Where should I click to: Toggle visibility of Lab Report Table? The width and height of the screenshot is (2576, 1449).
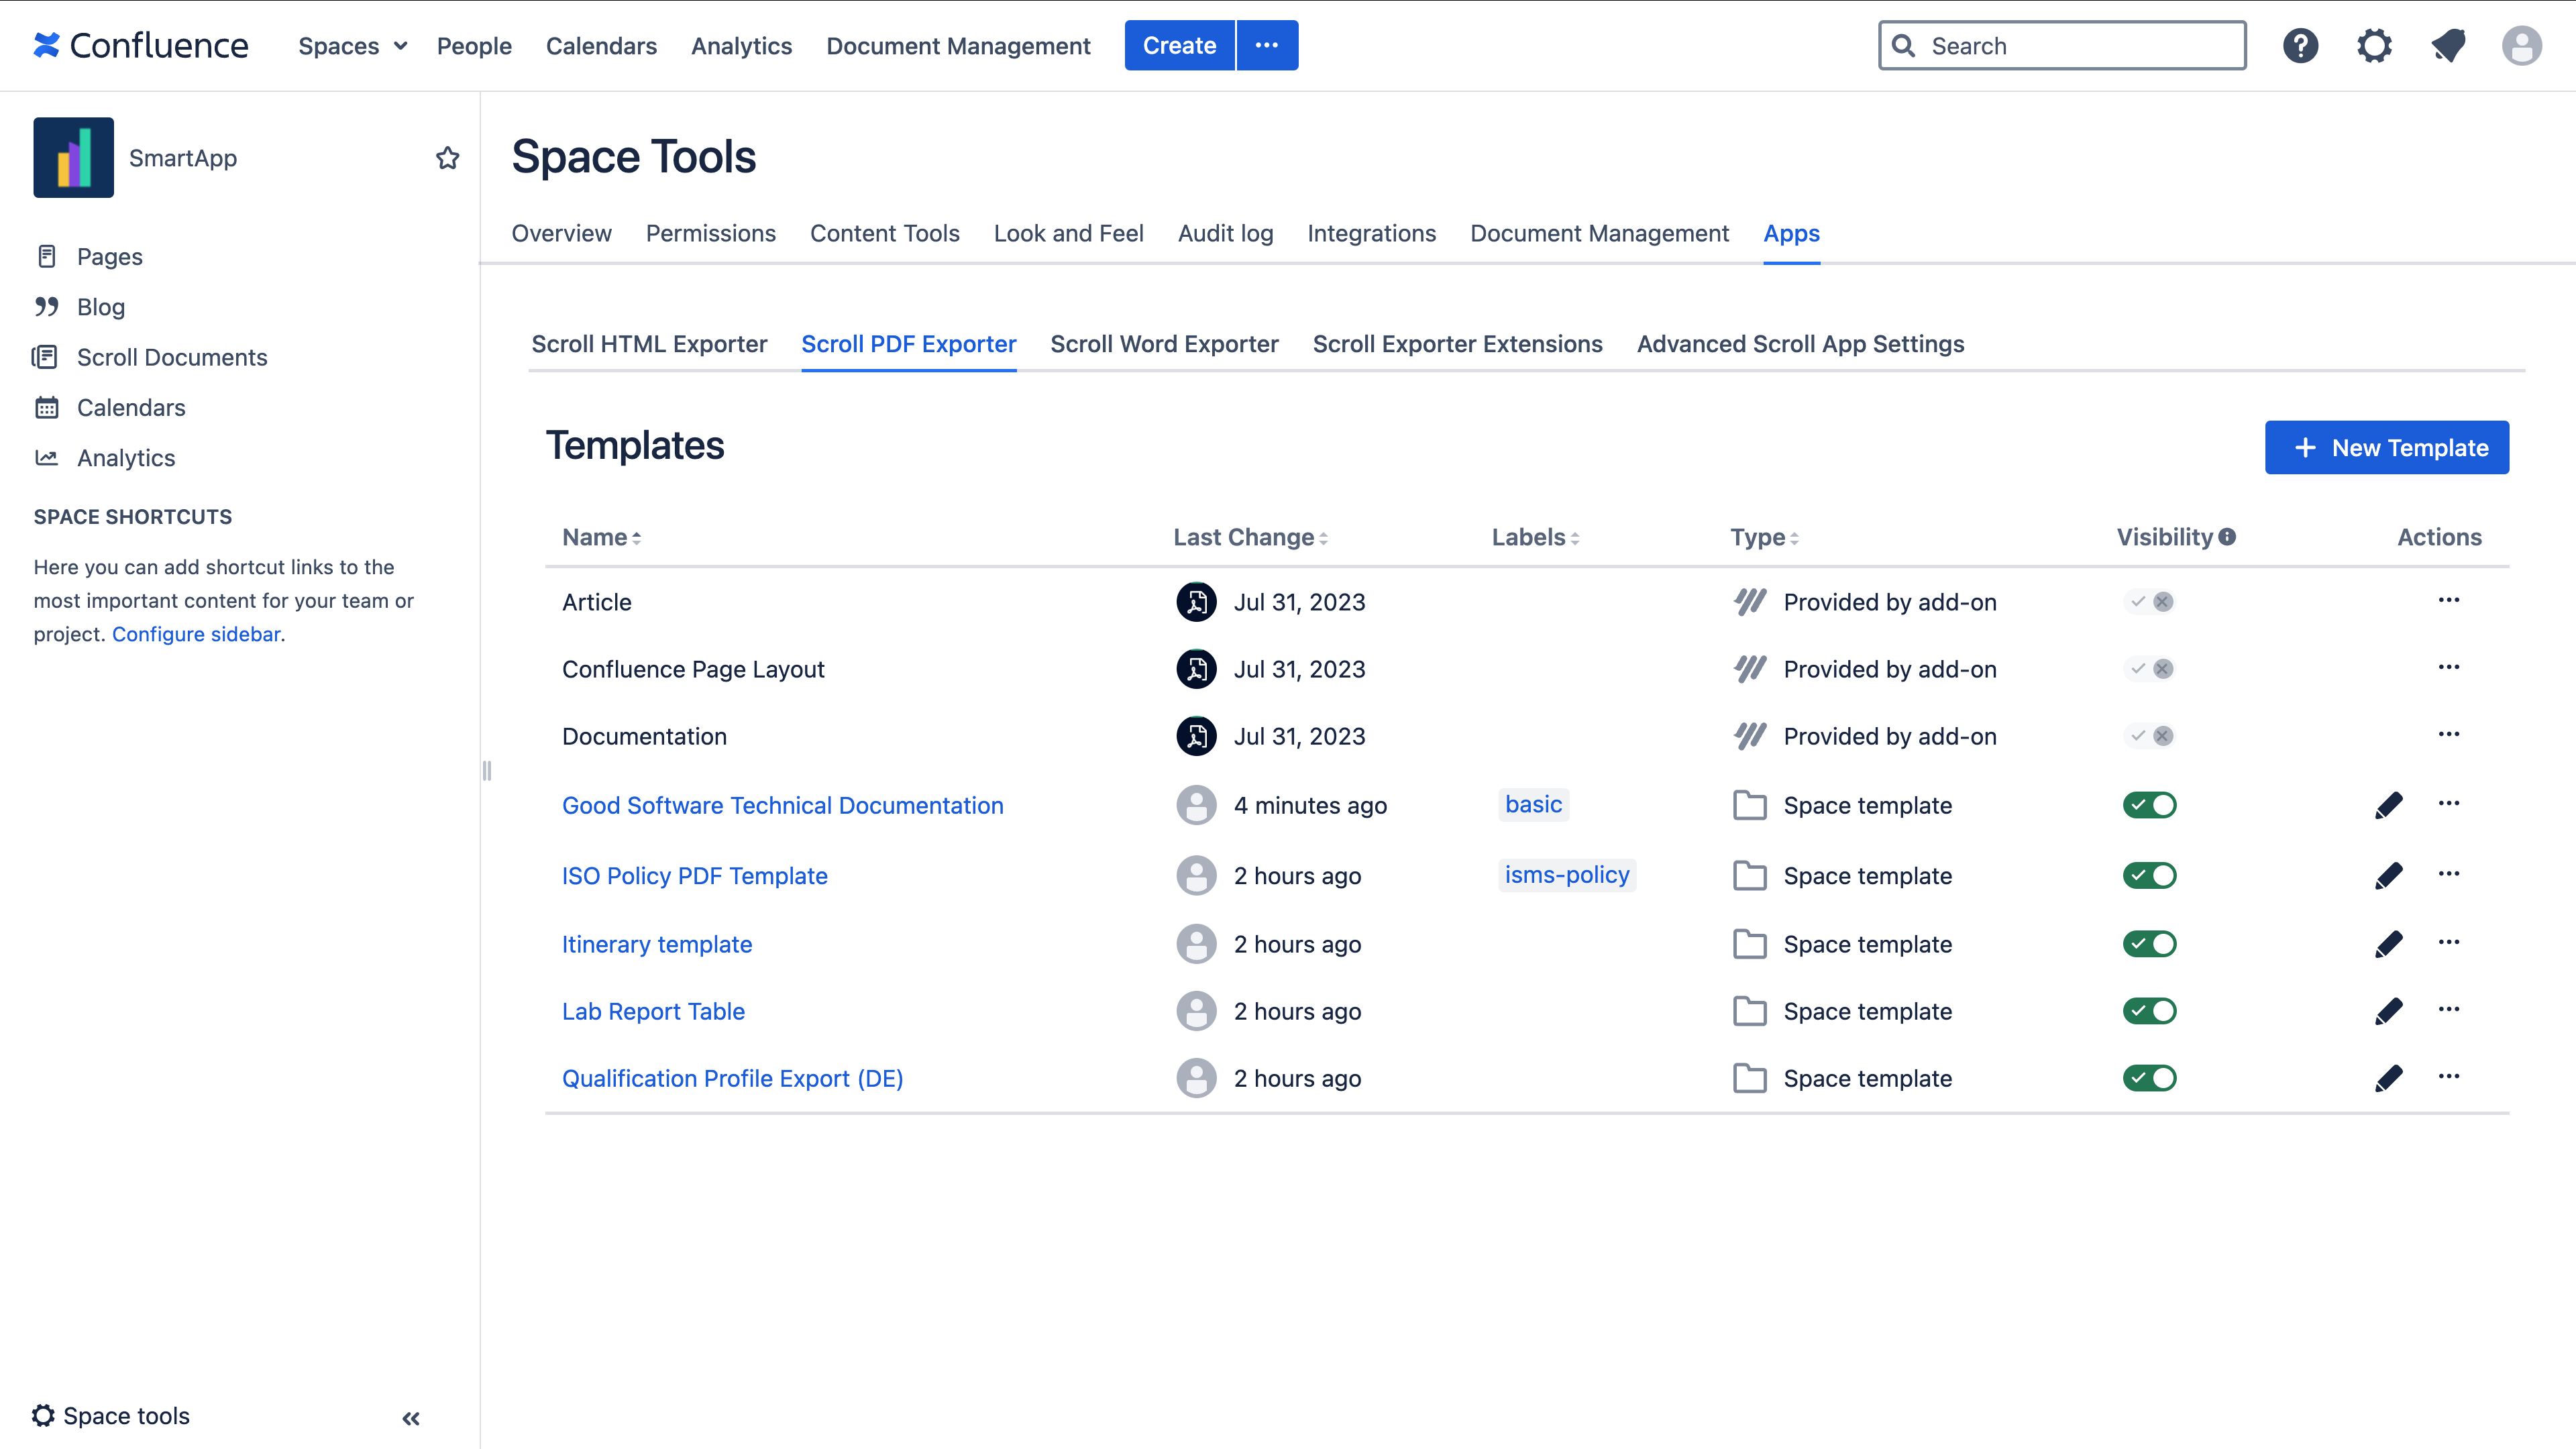2149,1011
